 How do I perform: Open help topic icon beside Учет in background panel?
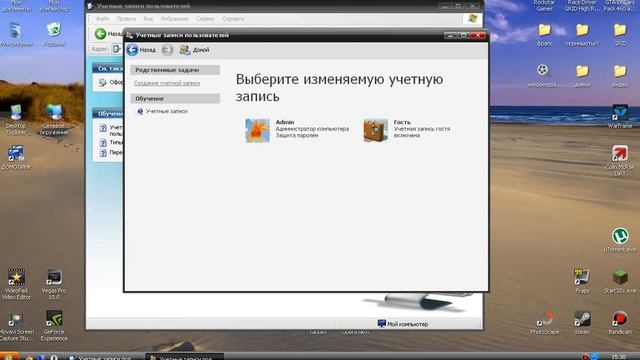click(103, 128)
